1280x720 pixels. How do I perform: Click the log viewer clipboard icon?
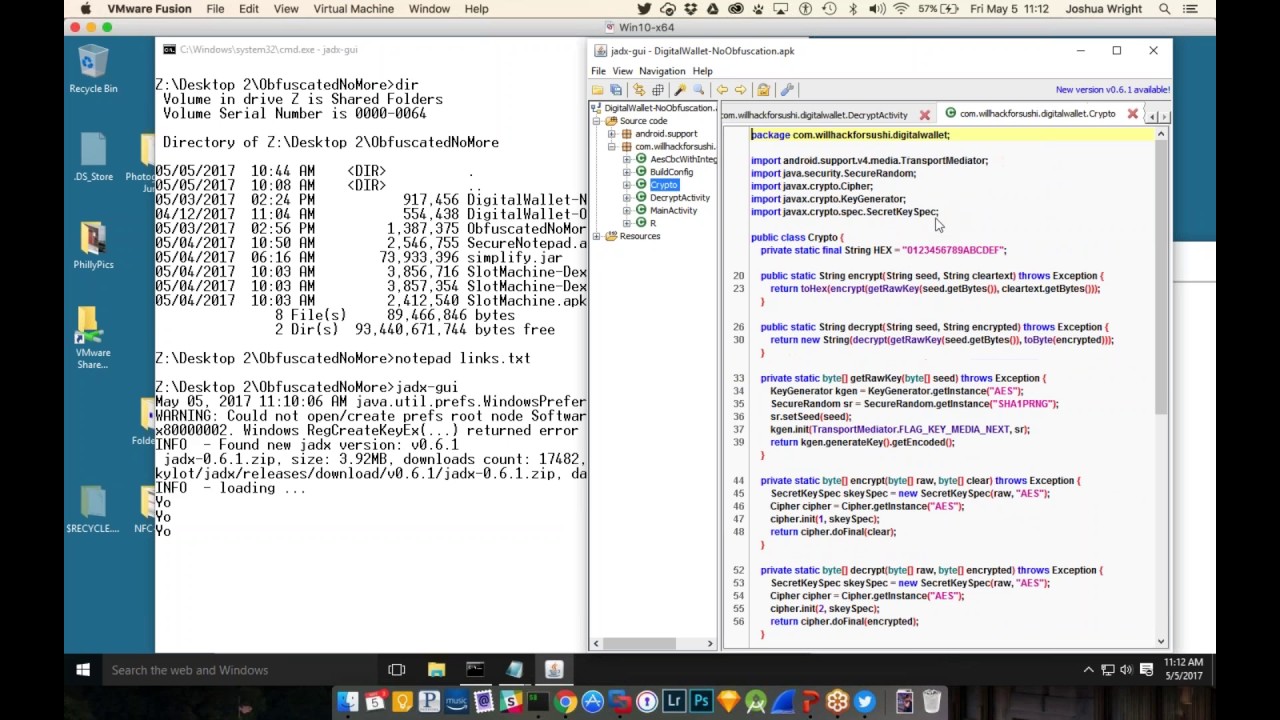point(763,90)
